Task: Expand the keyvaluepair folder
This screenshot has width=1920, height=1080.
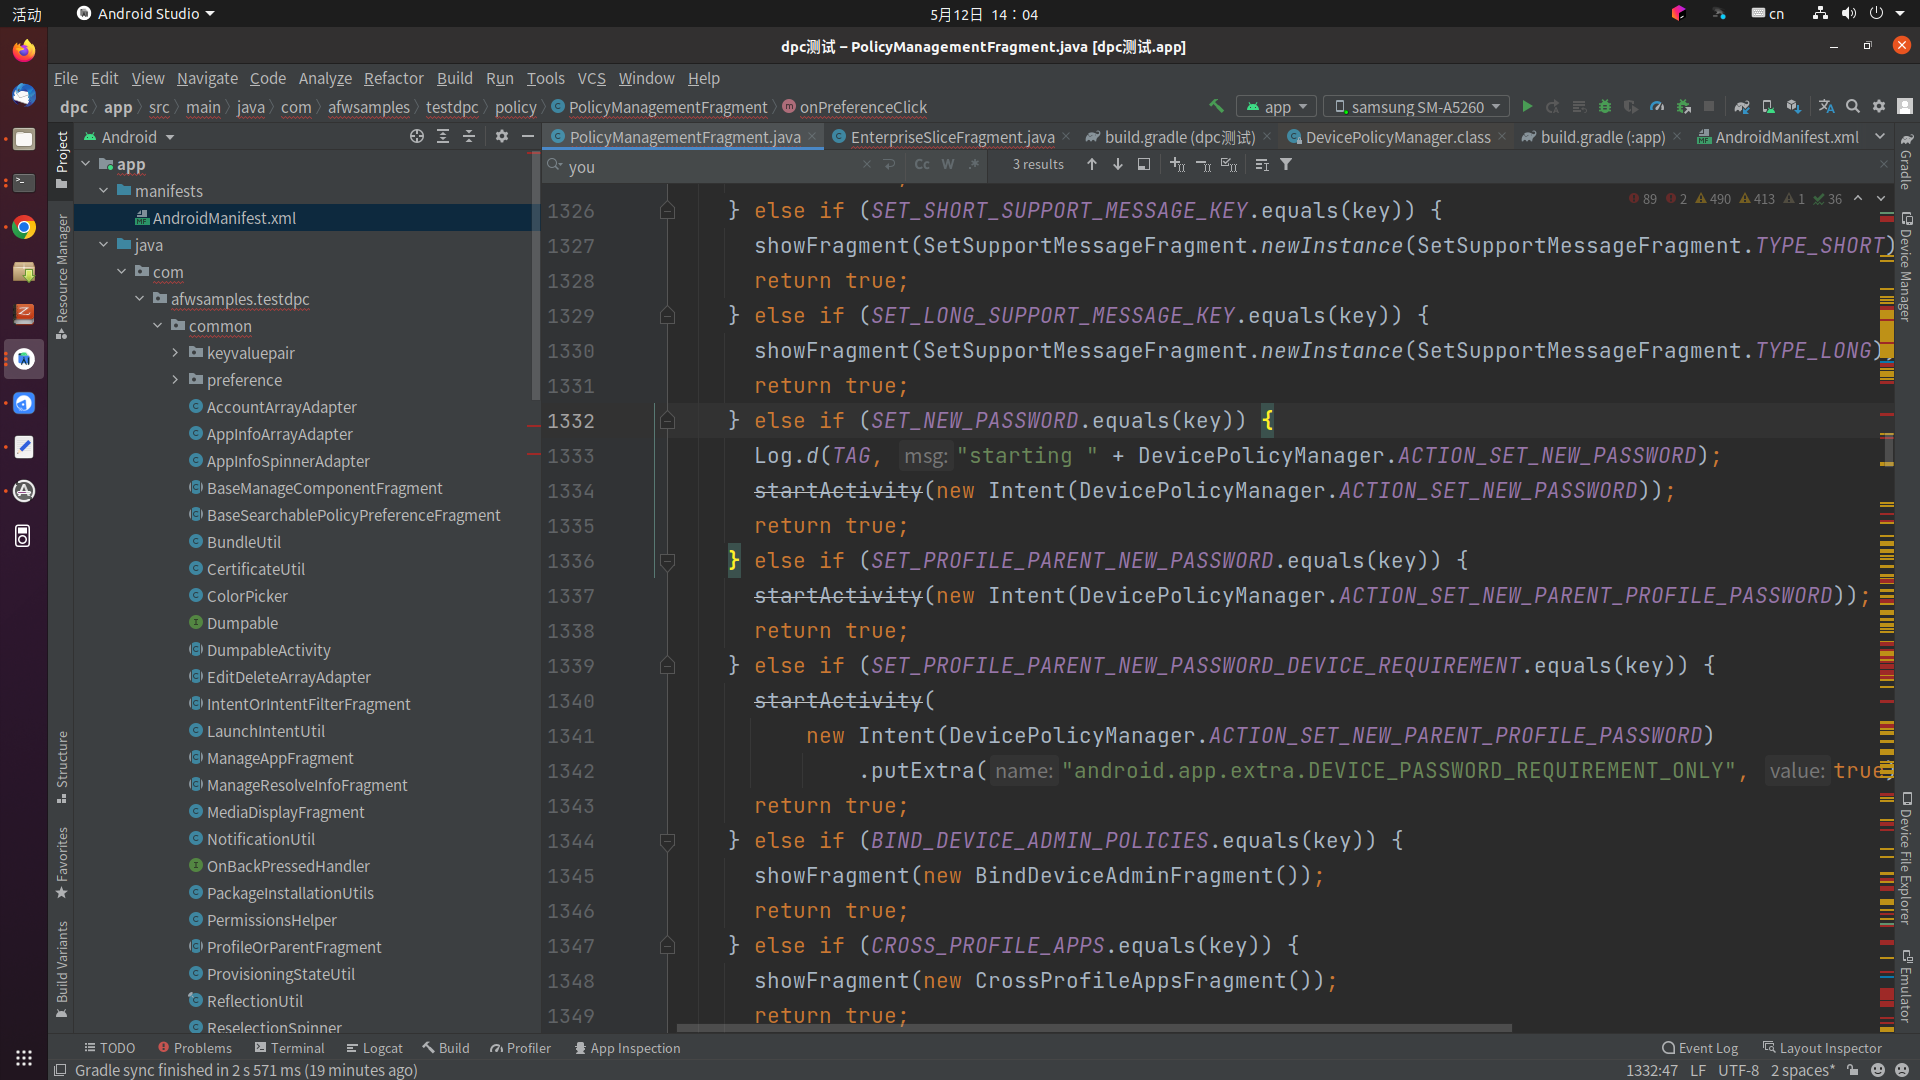Action: 175,353
